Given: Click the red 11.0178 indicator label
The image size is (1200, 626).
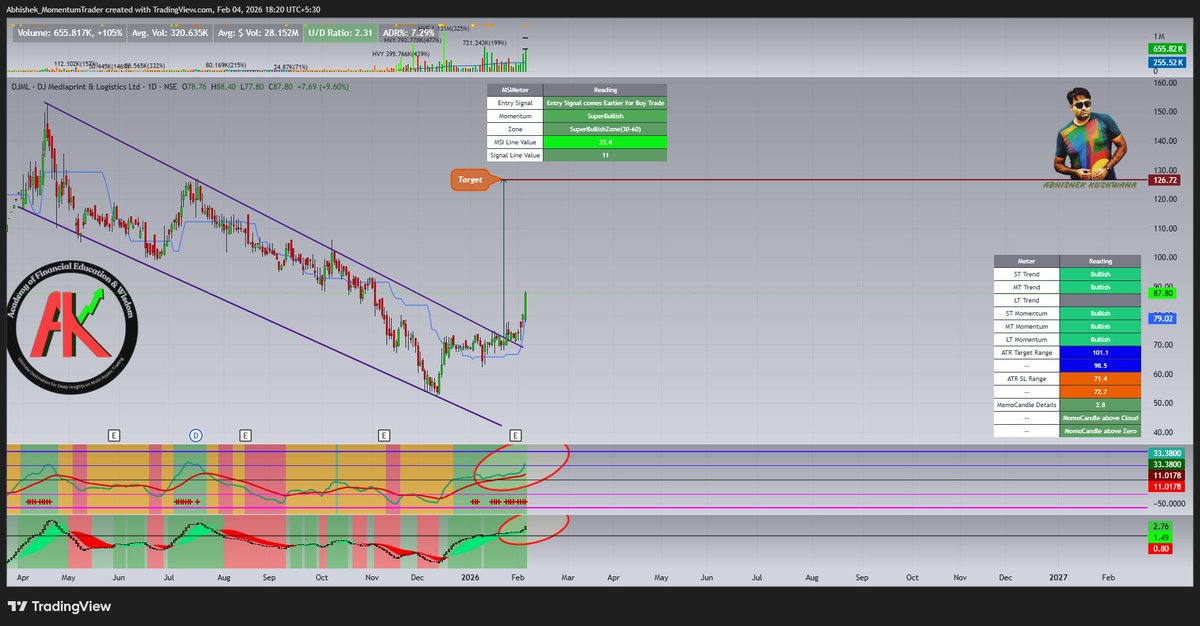Looking at the screenshot, I should pyautogui.click(x=1166, y=486).
